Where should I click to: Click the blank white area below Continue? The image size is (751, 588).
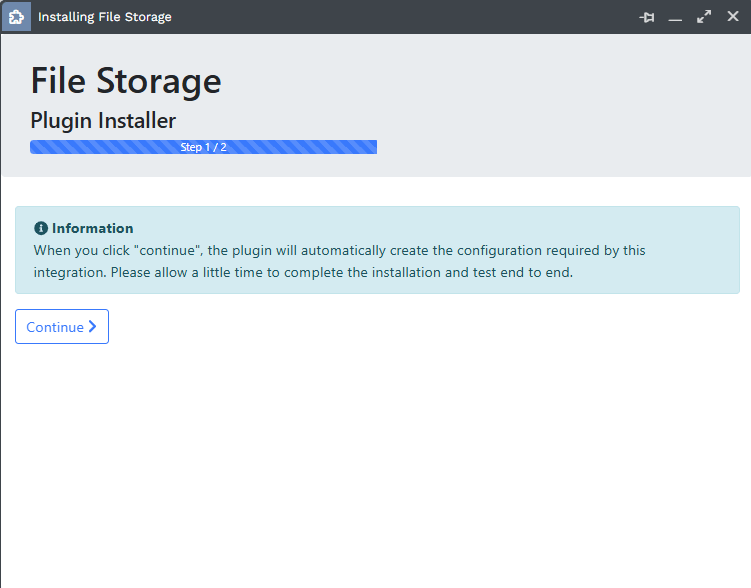pyautogui.click(x=375, y=460)
